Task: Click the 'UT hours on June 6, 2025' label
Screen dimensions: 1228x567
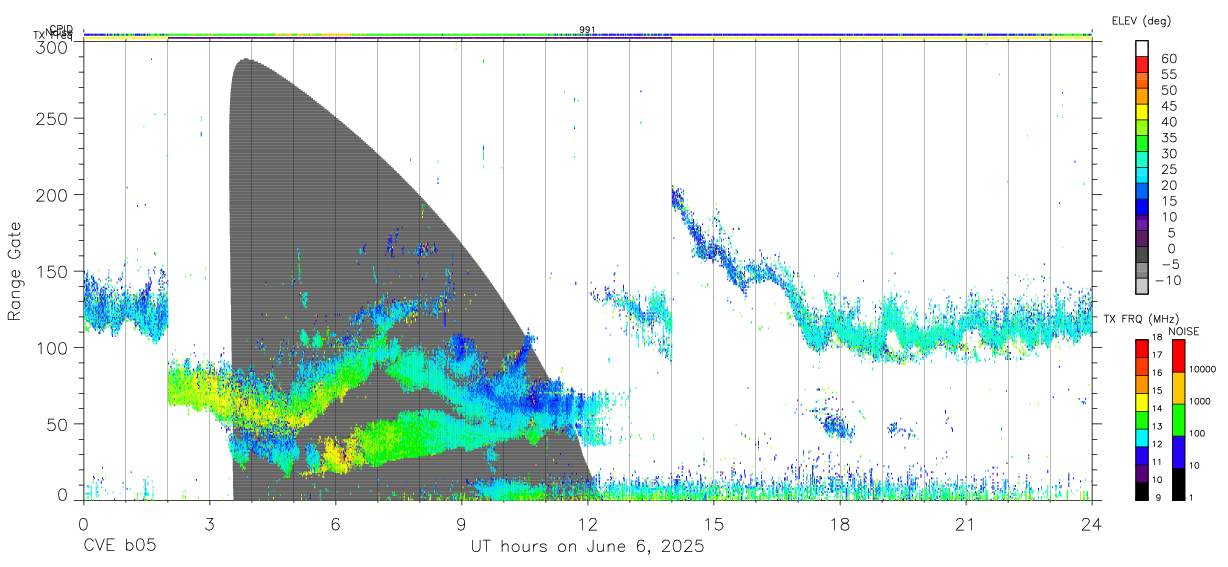Action: tap(588, 547)
